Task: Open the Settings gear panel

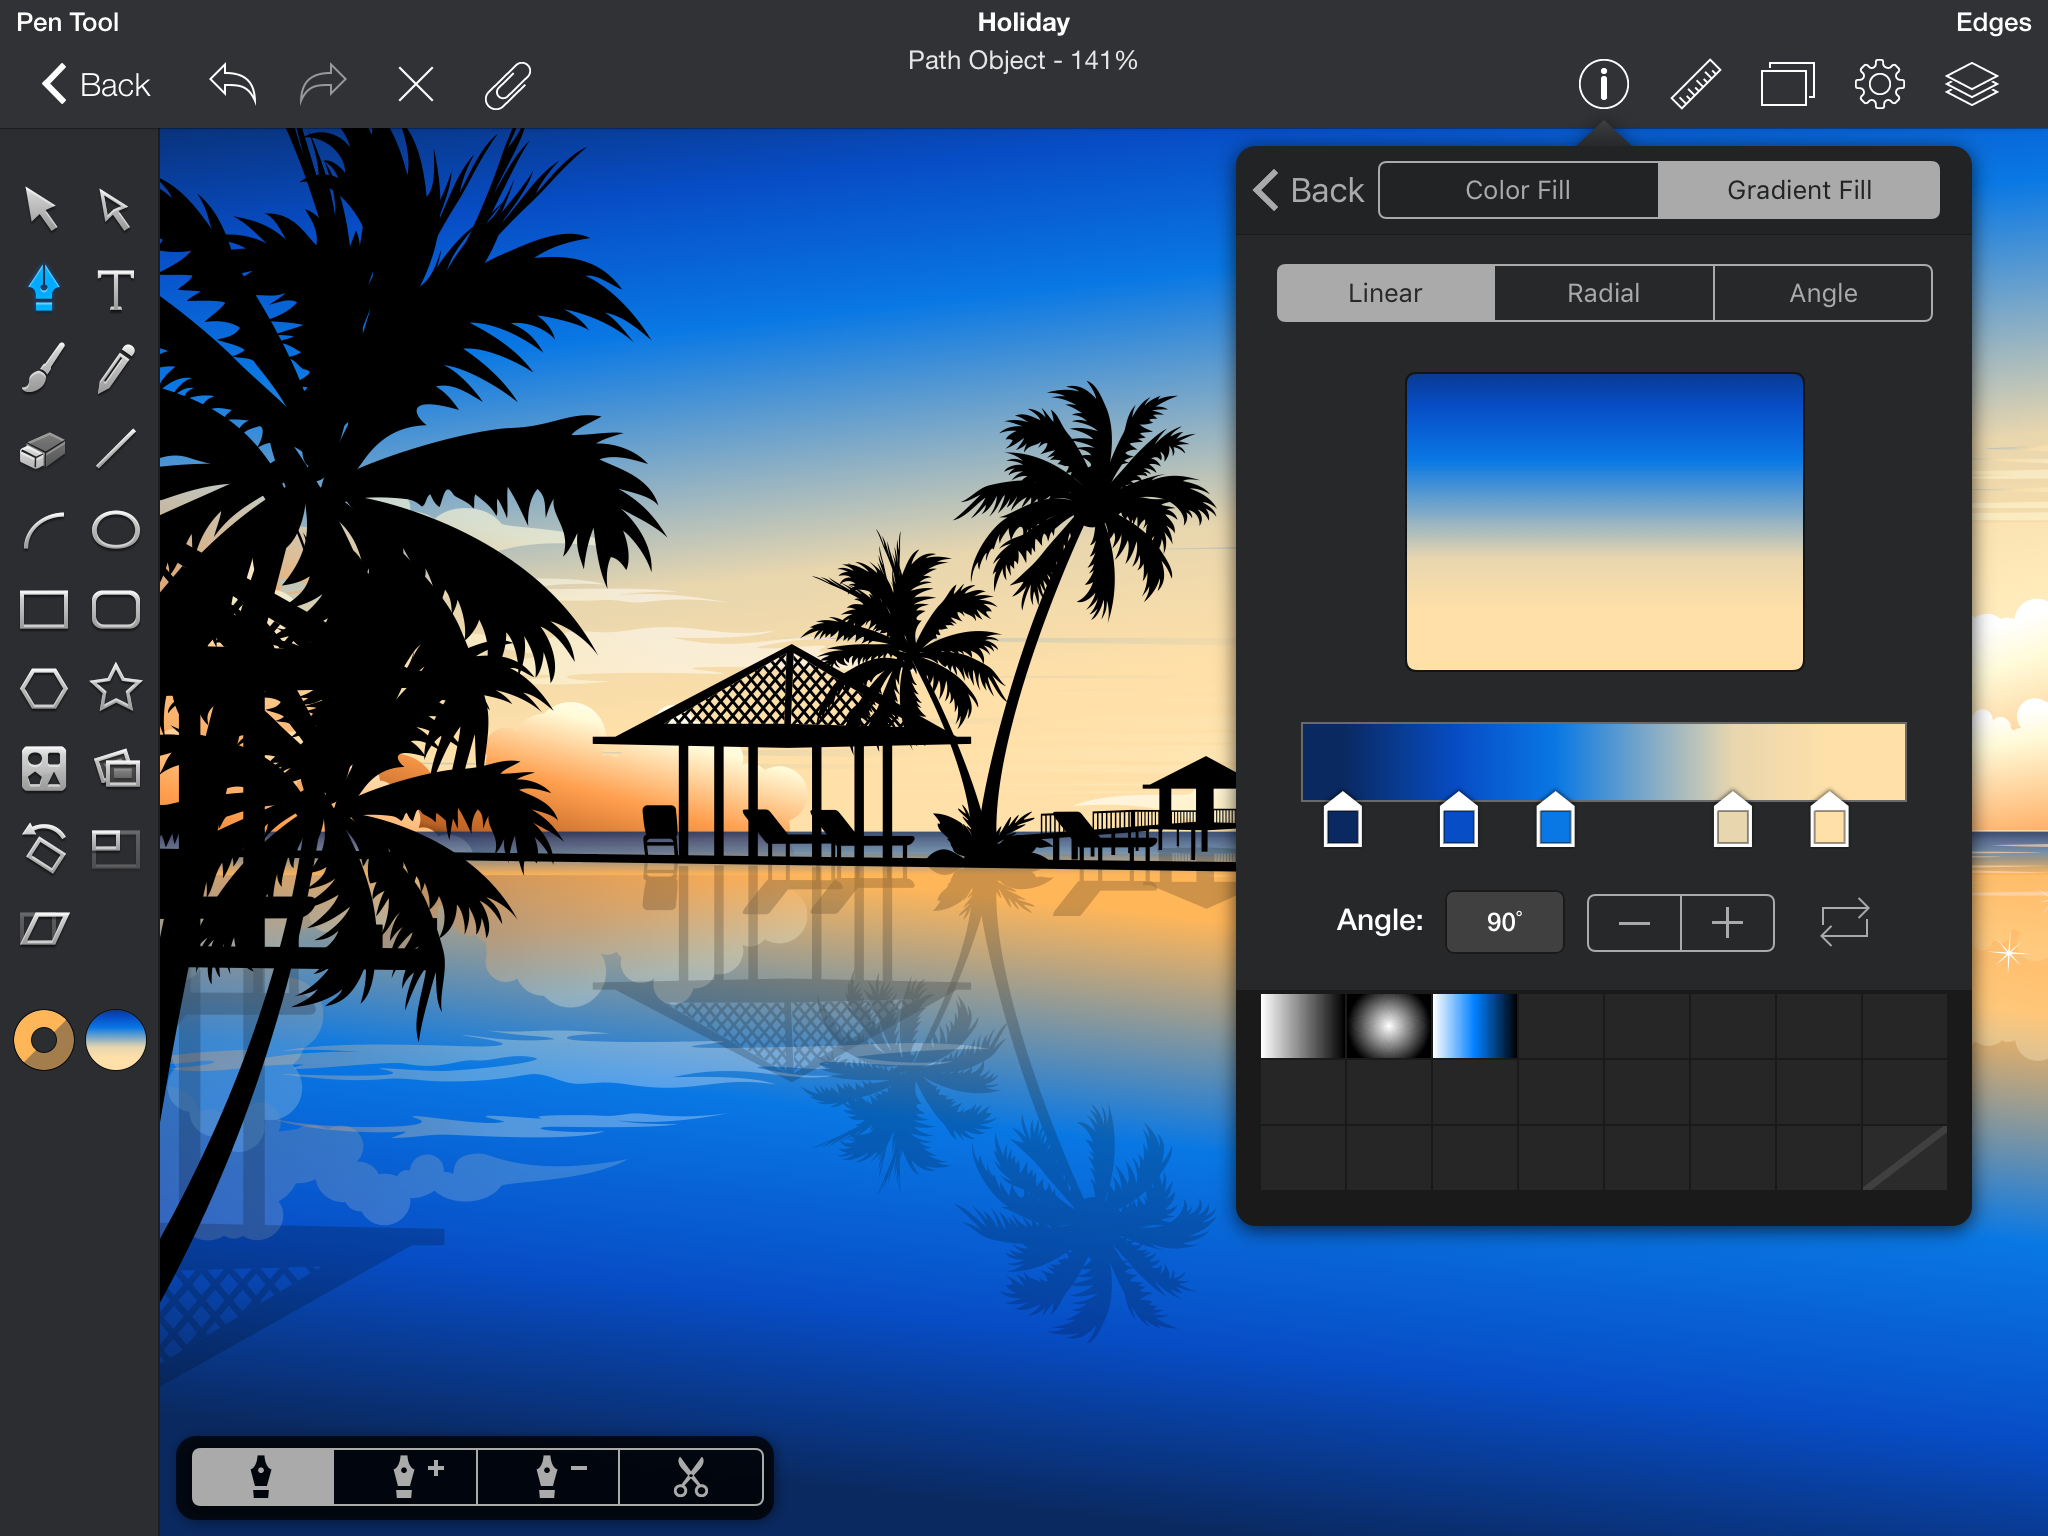Action: pos(1879,84)
